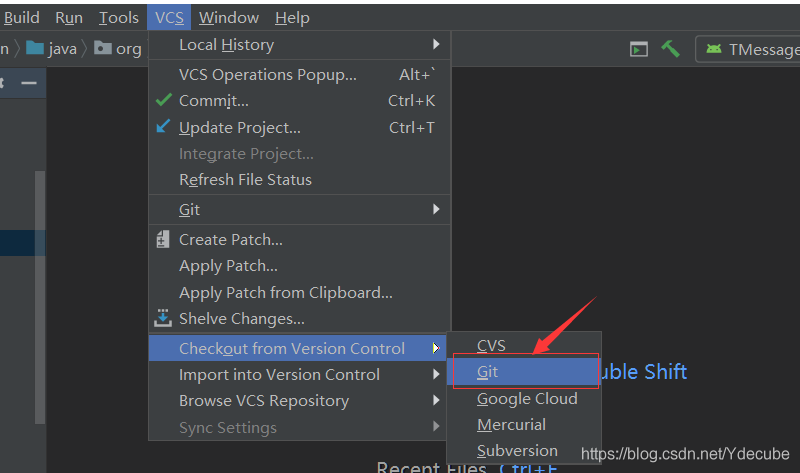Click the run anything icon beside hammer

pyautogui.click(x=638, y=49)
